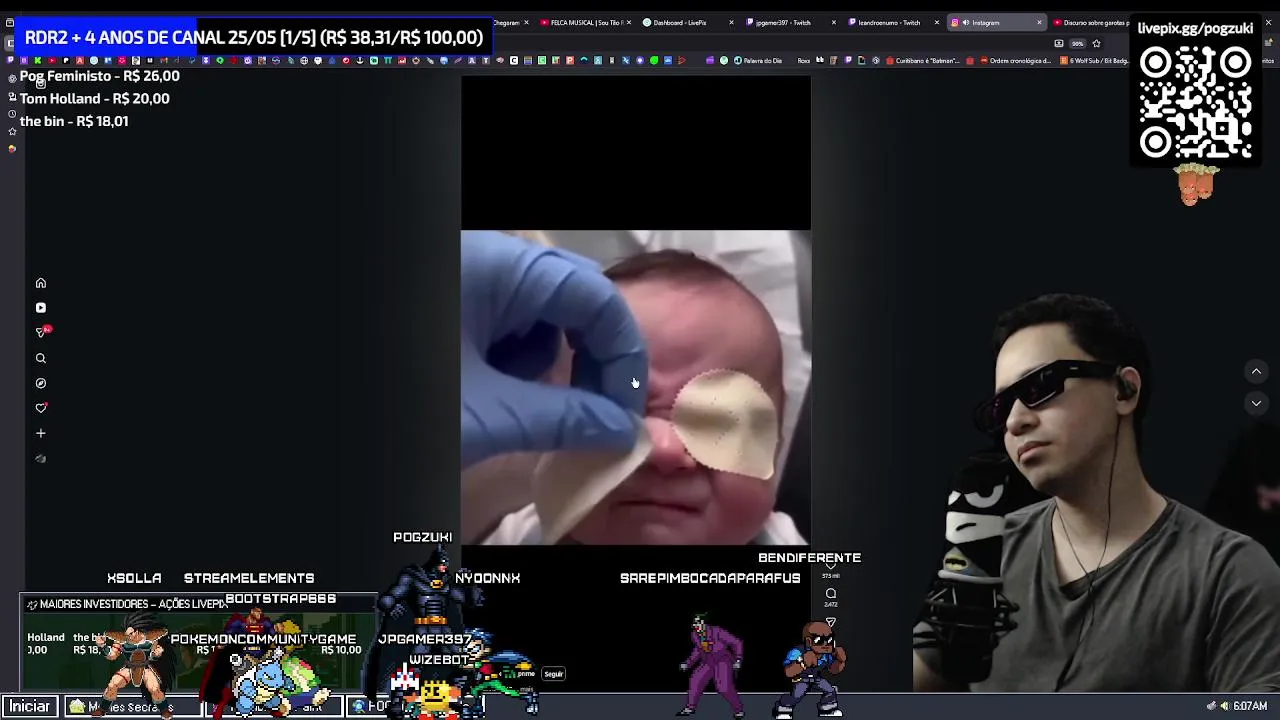The width and height of the screenshot is (1280, 720).
Task: Open the Roxa bookmark
Action: point(803,60)
